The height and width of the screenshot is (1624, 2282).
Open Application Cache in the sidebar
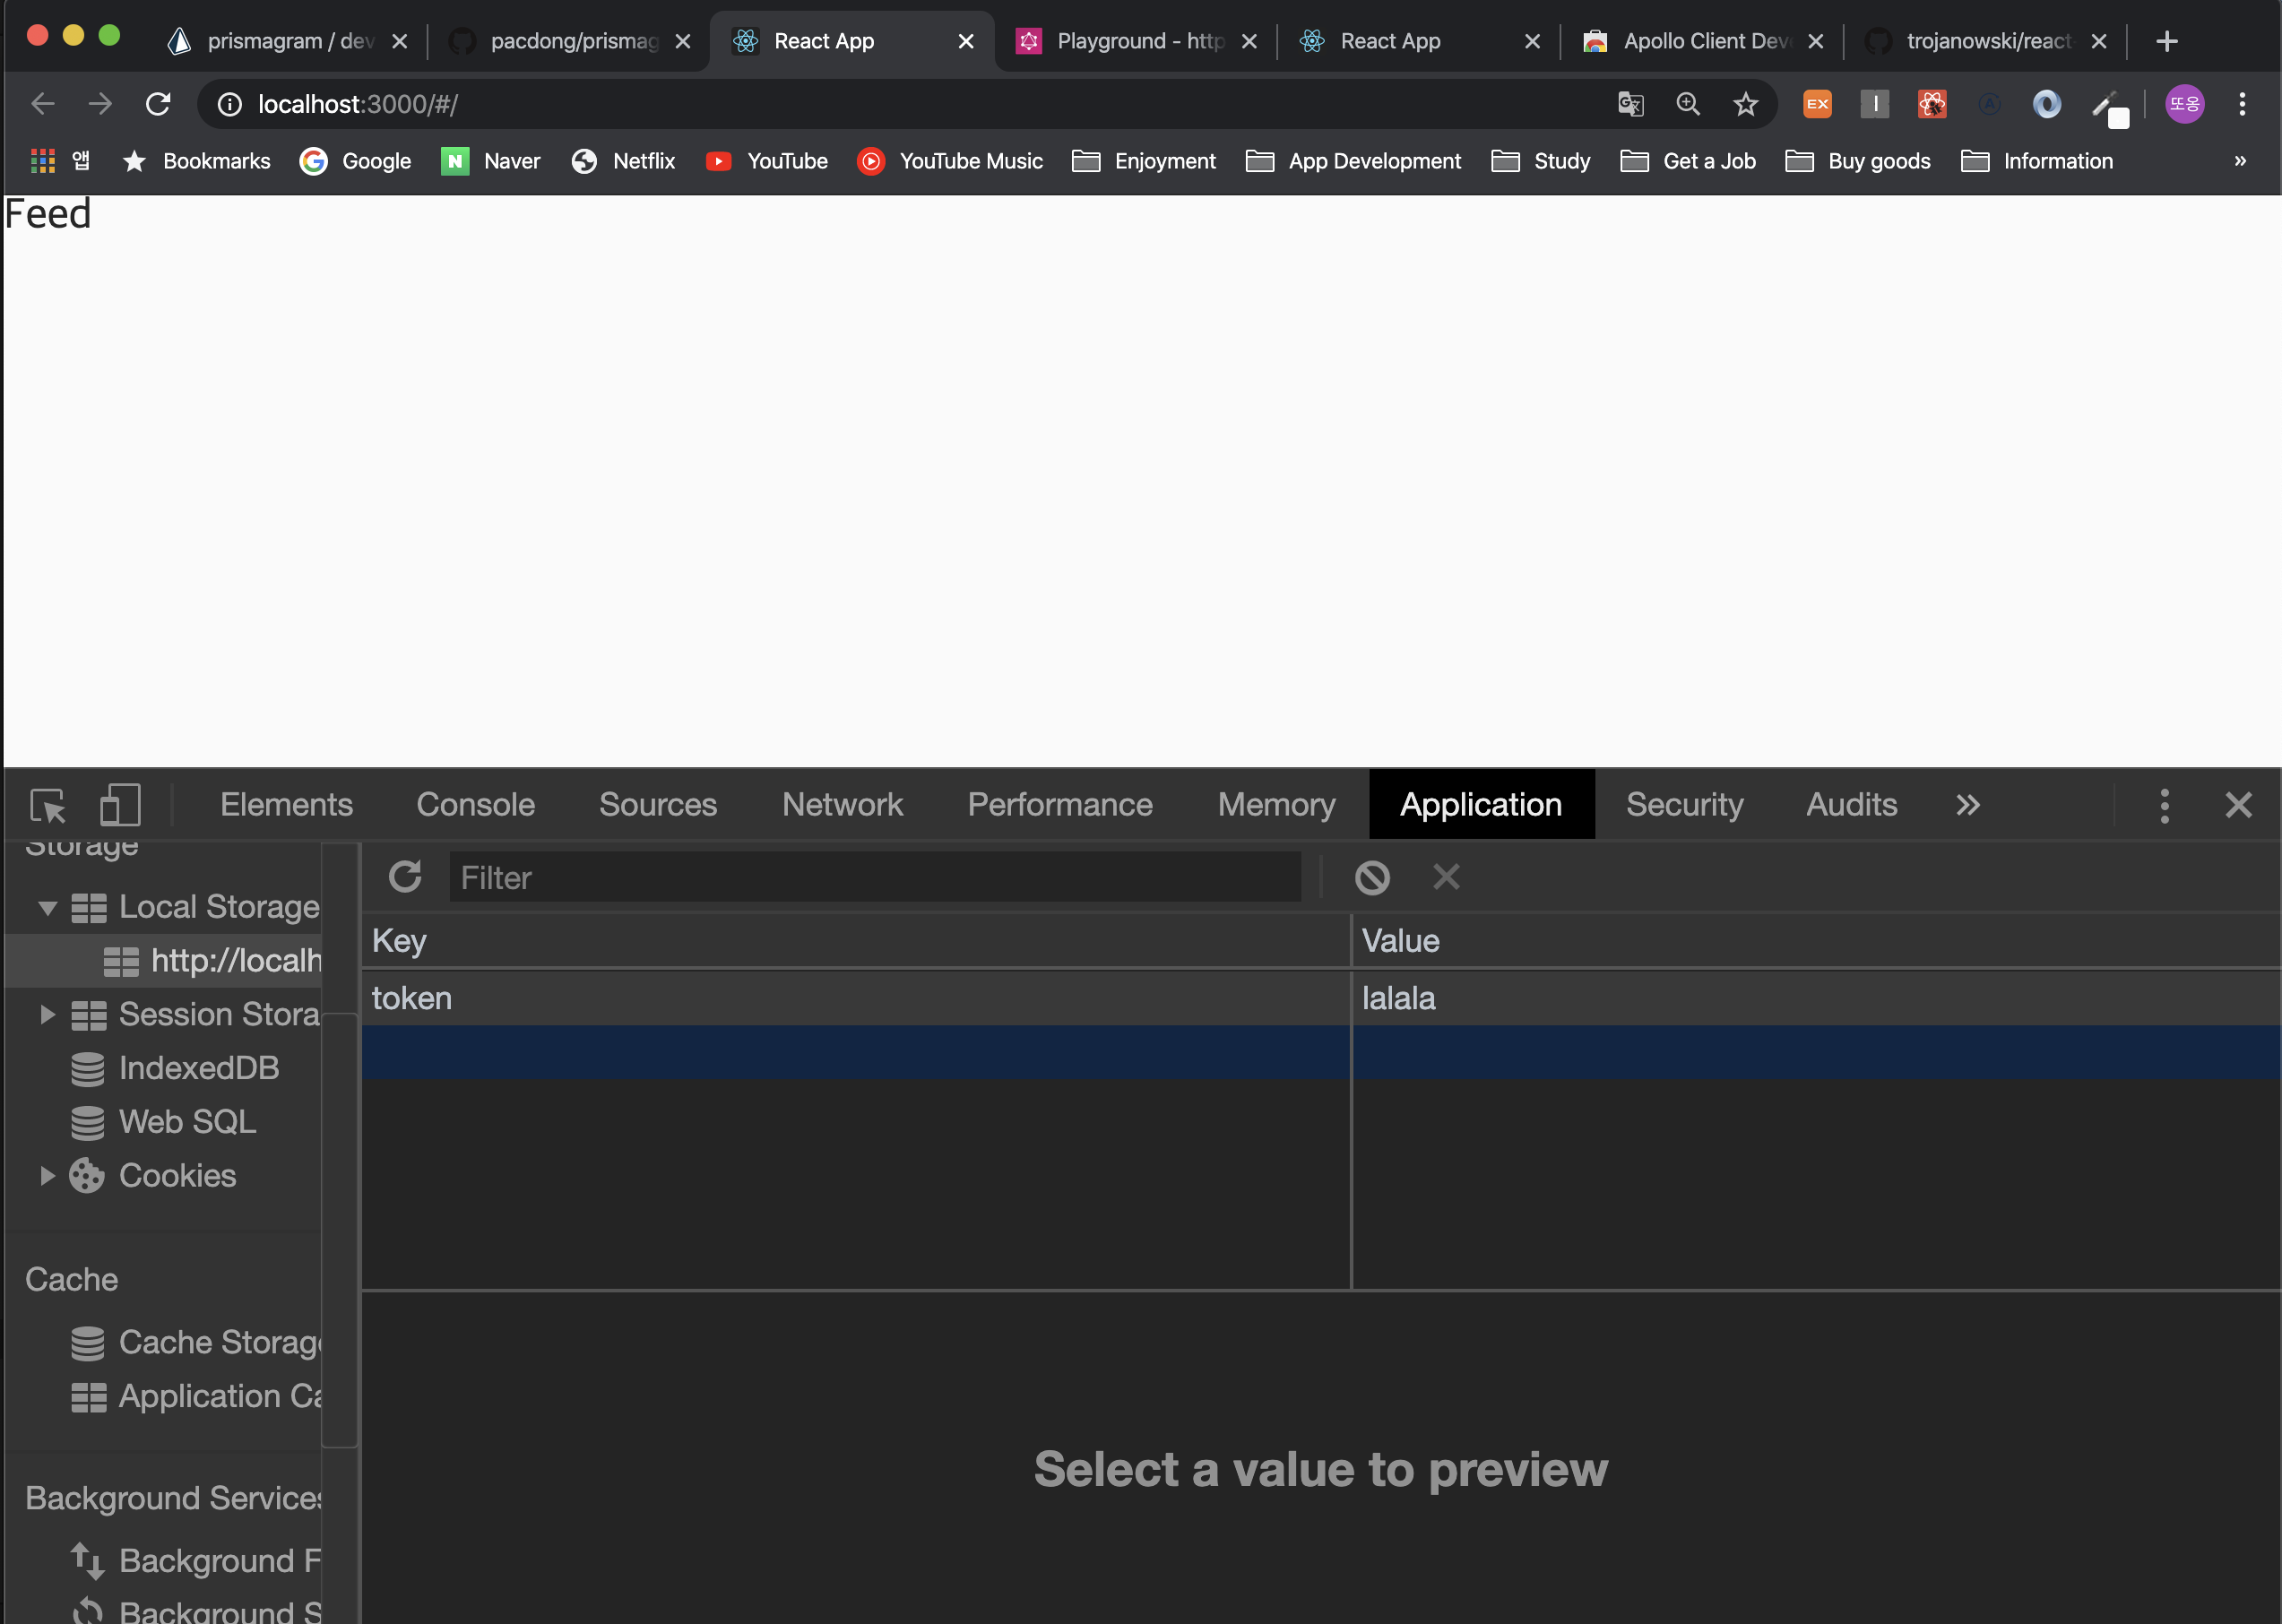pos(196,1396)
